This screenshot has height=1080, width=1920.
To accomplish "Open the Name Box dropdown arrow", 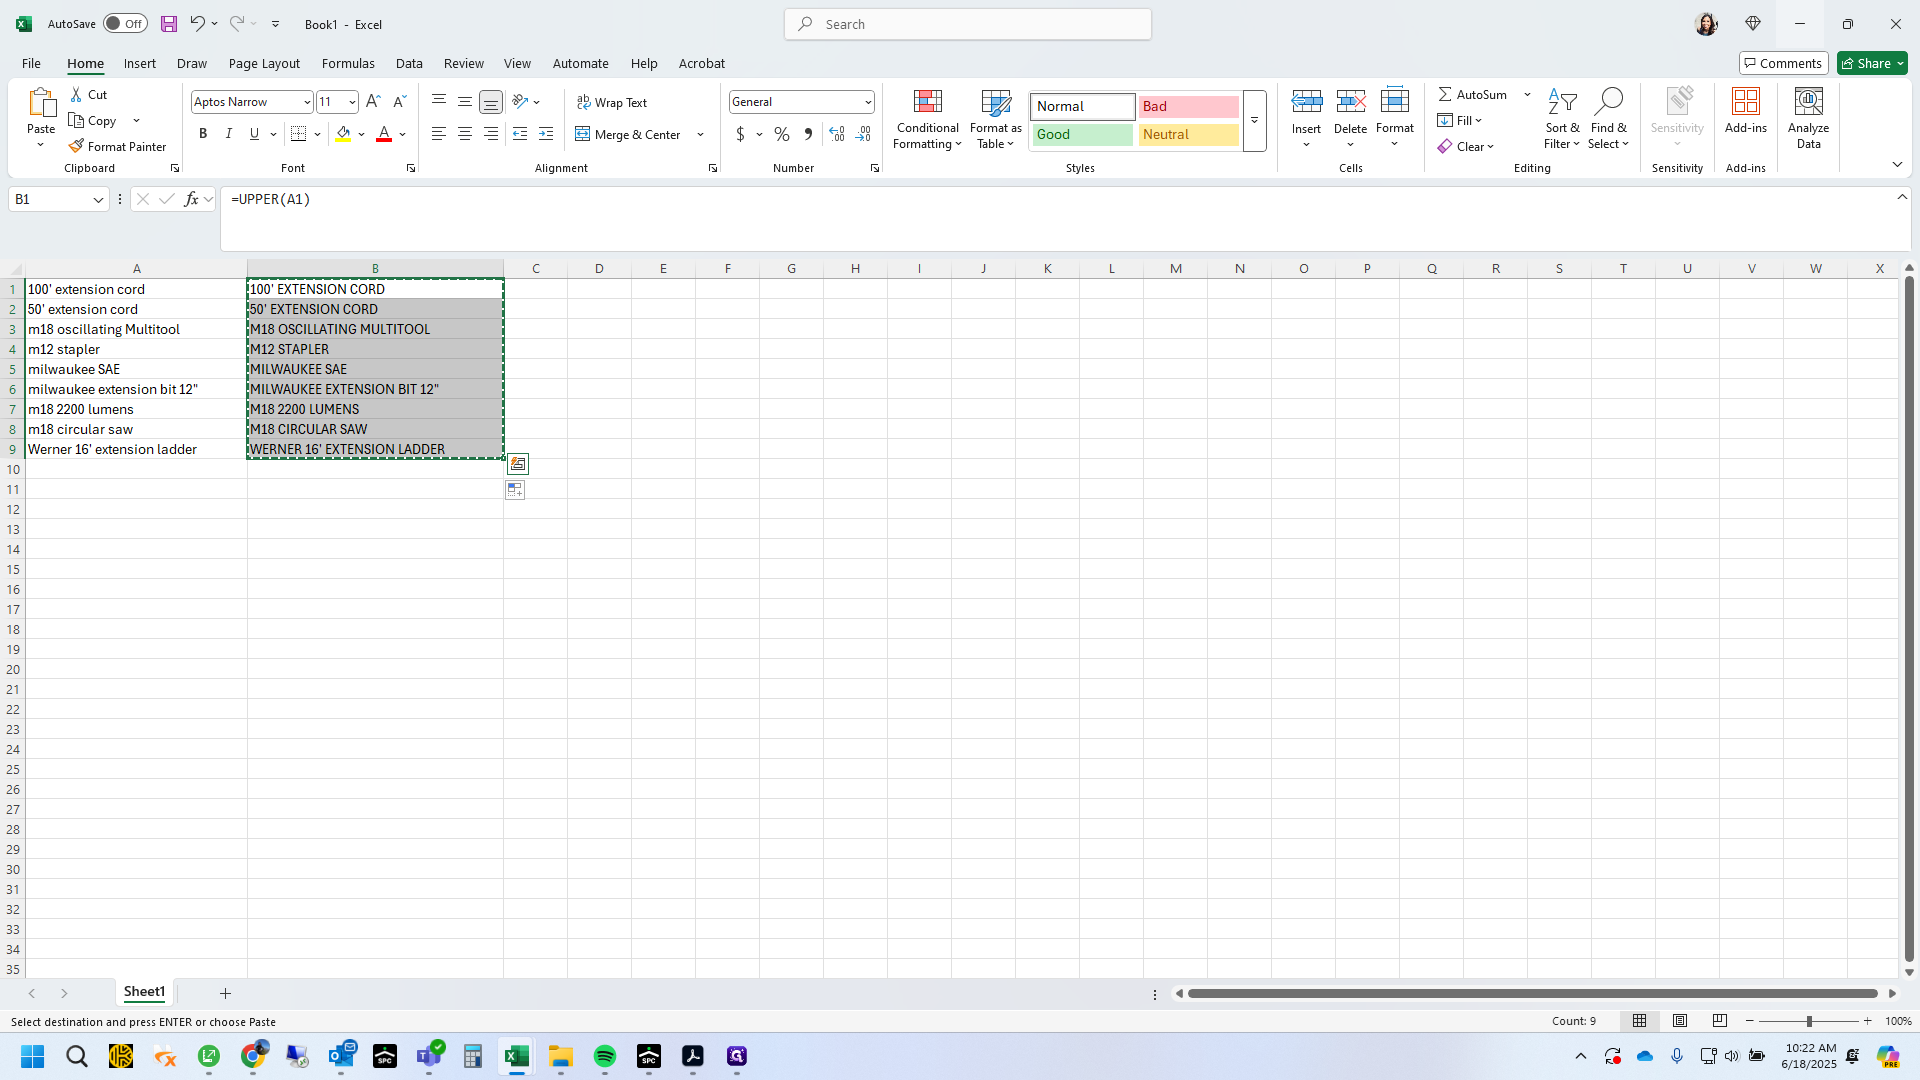I will pyautogui.click(x=98, y=199).
